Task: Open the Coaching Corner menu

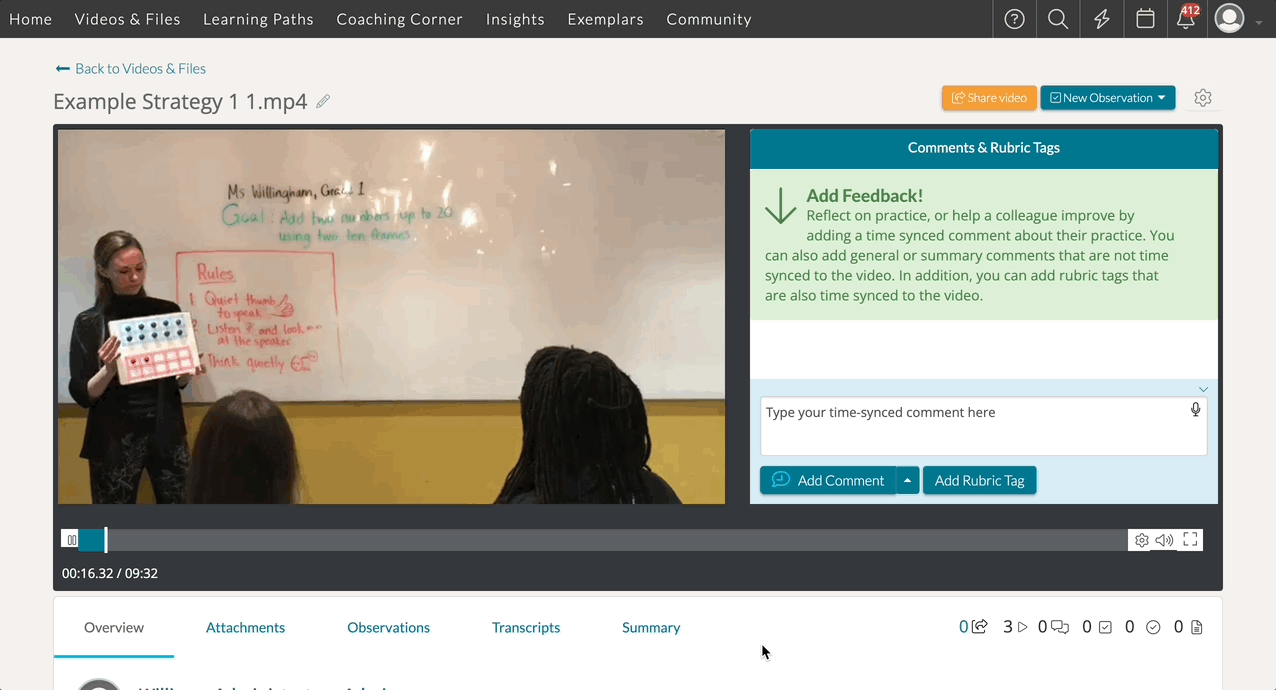Action: tap(399, 19)
